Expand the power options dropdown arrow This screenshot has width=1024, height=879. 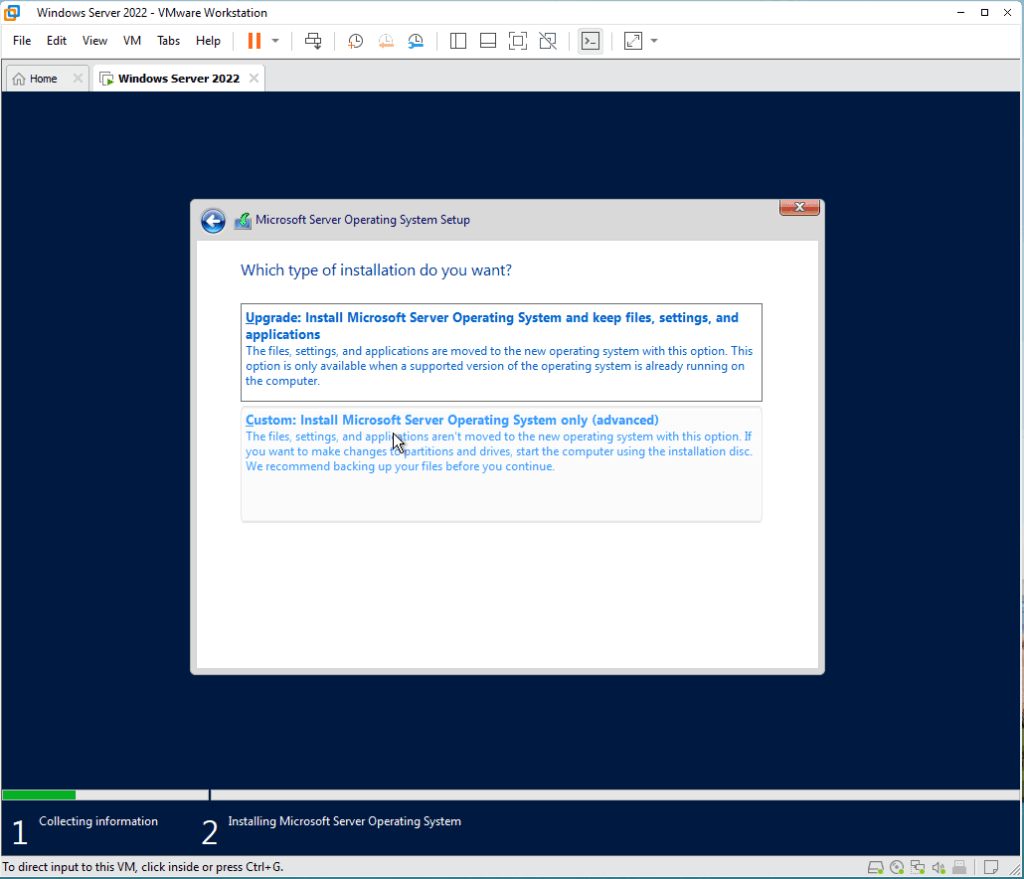click(276, 41)
